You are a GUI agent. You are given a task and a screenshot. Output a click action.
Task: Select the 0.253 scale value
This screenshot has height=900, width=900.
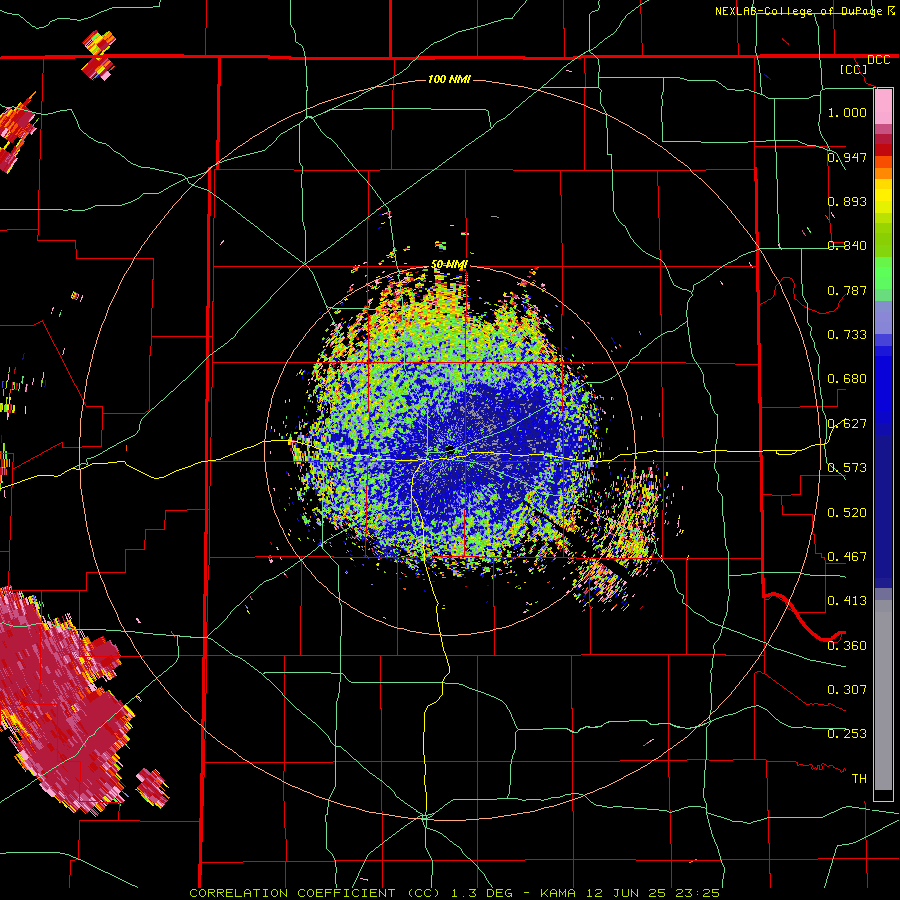tap(847, 734)
